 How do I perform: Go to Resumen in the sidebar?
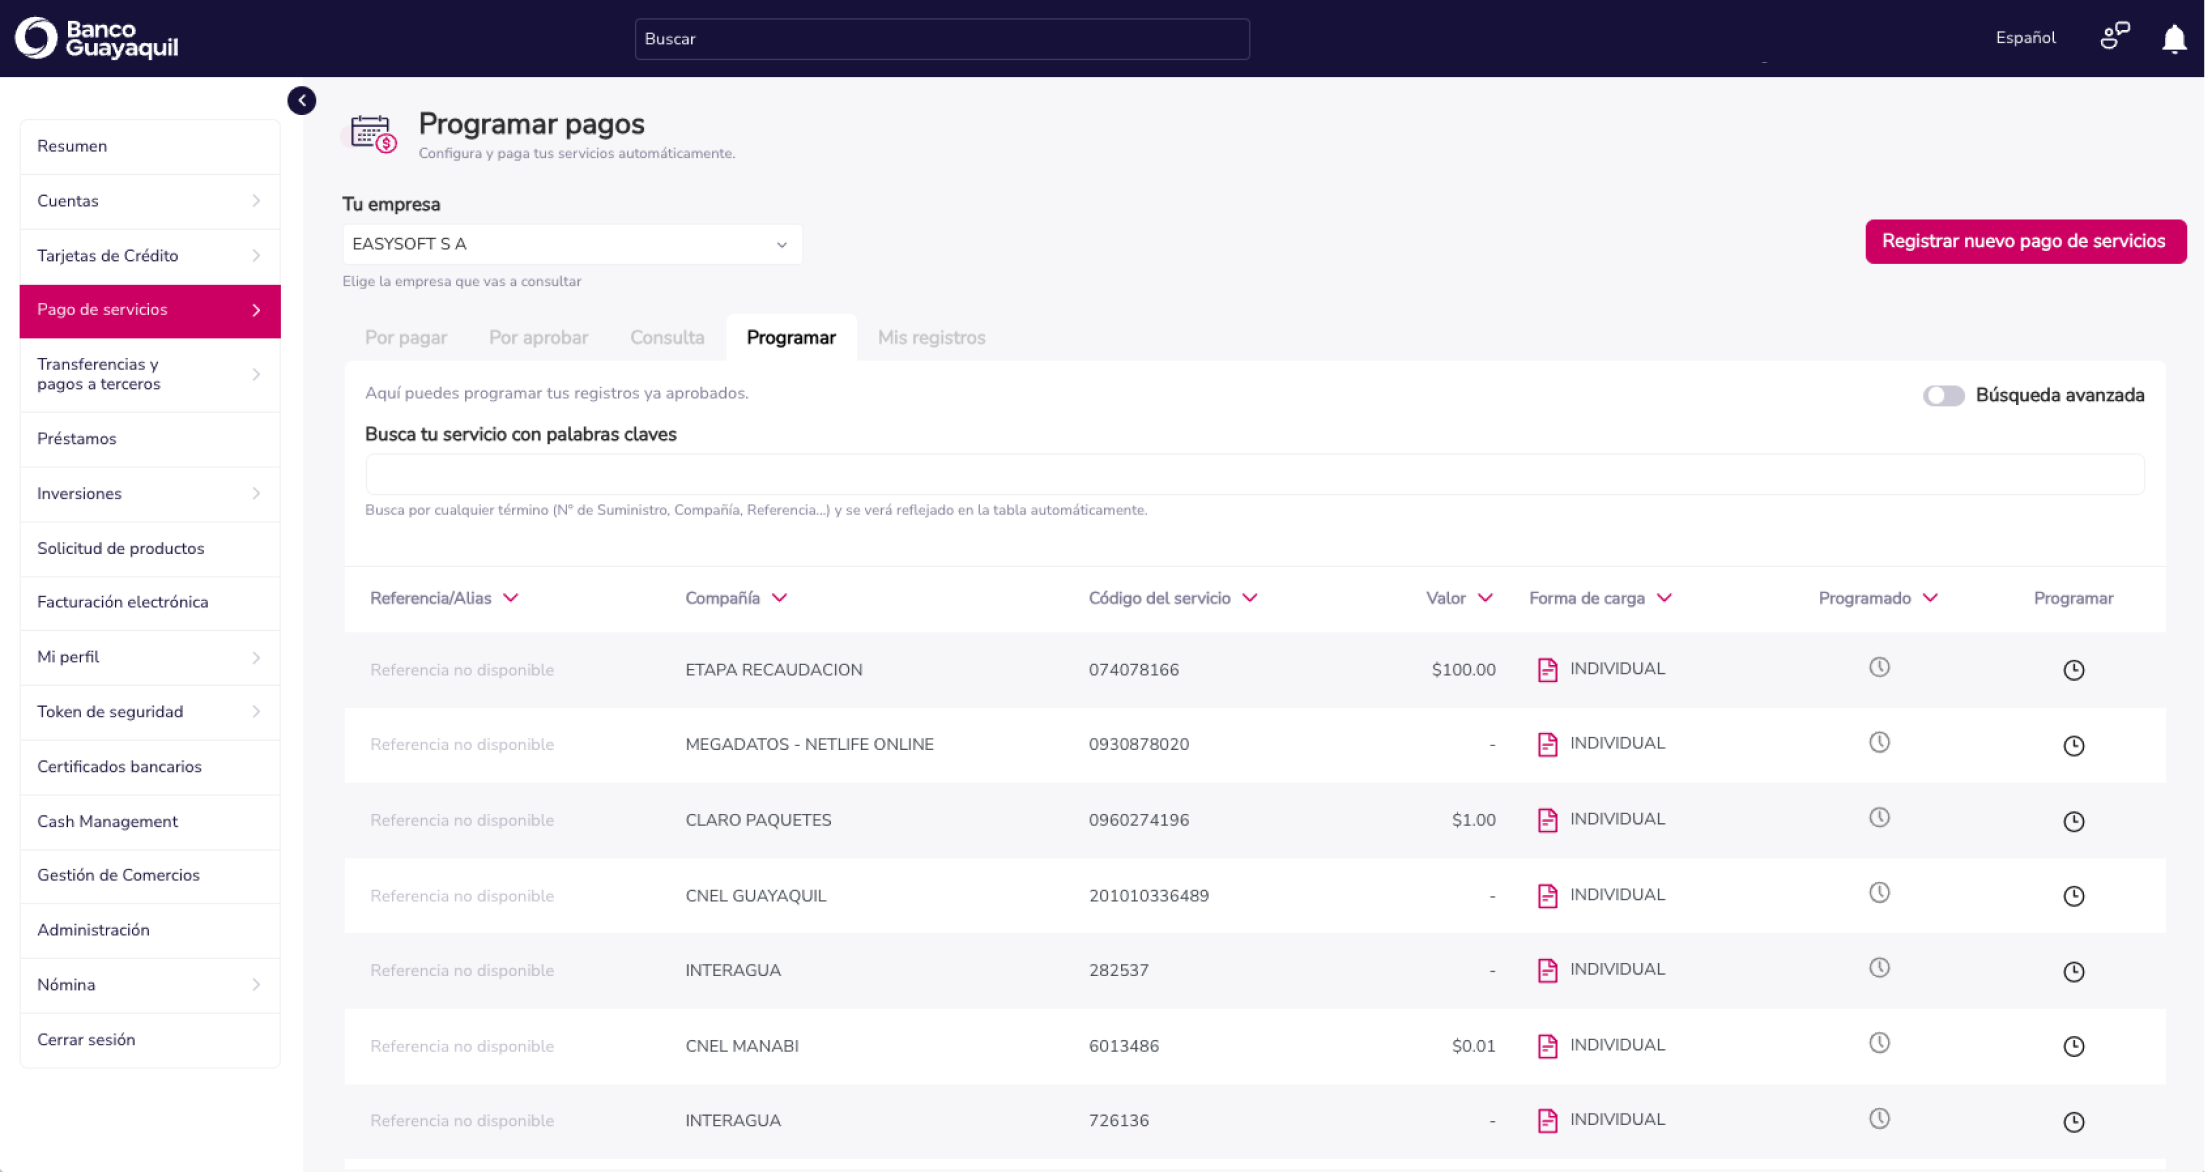pyautogui.click(x=150, y=147)
